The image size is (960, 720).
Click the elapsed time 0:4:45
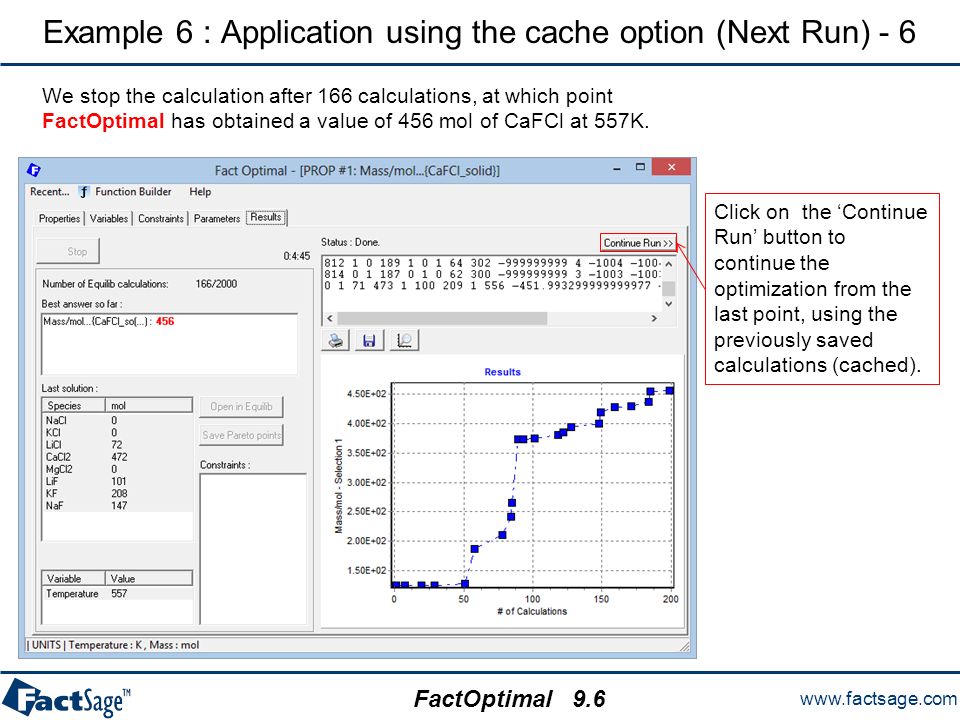coord(297,256)
